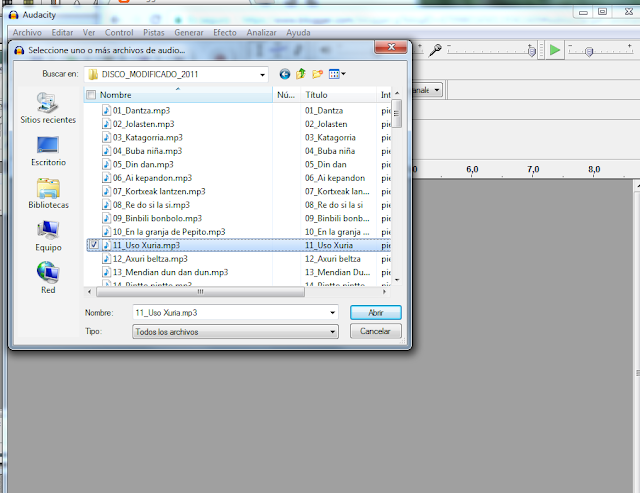Go back to last visited folder
Image resolution: width=640 pixels, height=493 pixels.
[285, 74]
